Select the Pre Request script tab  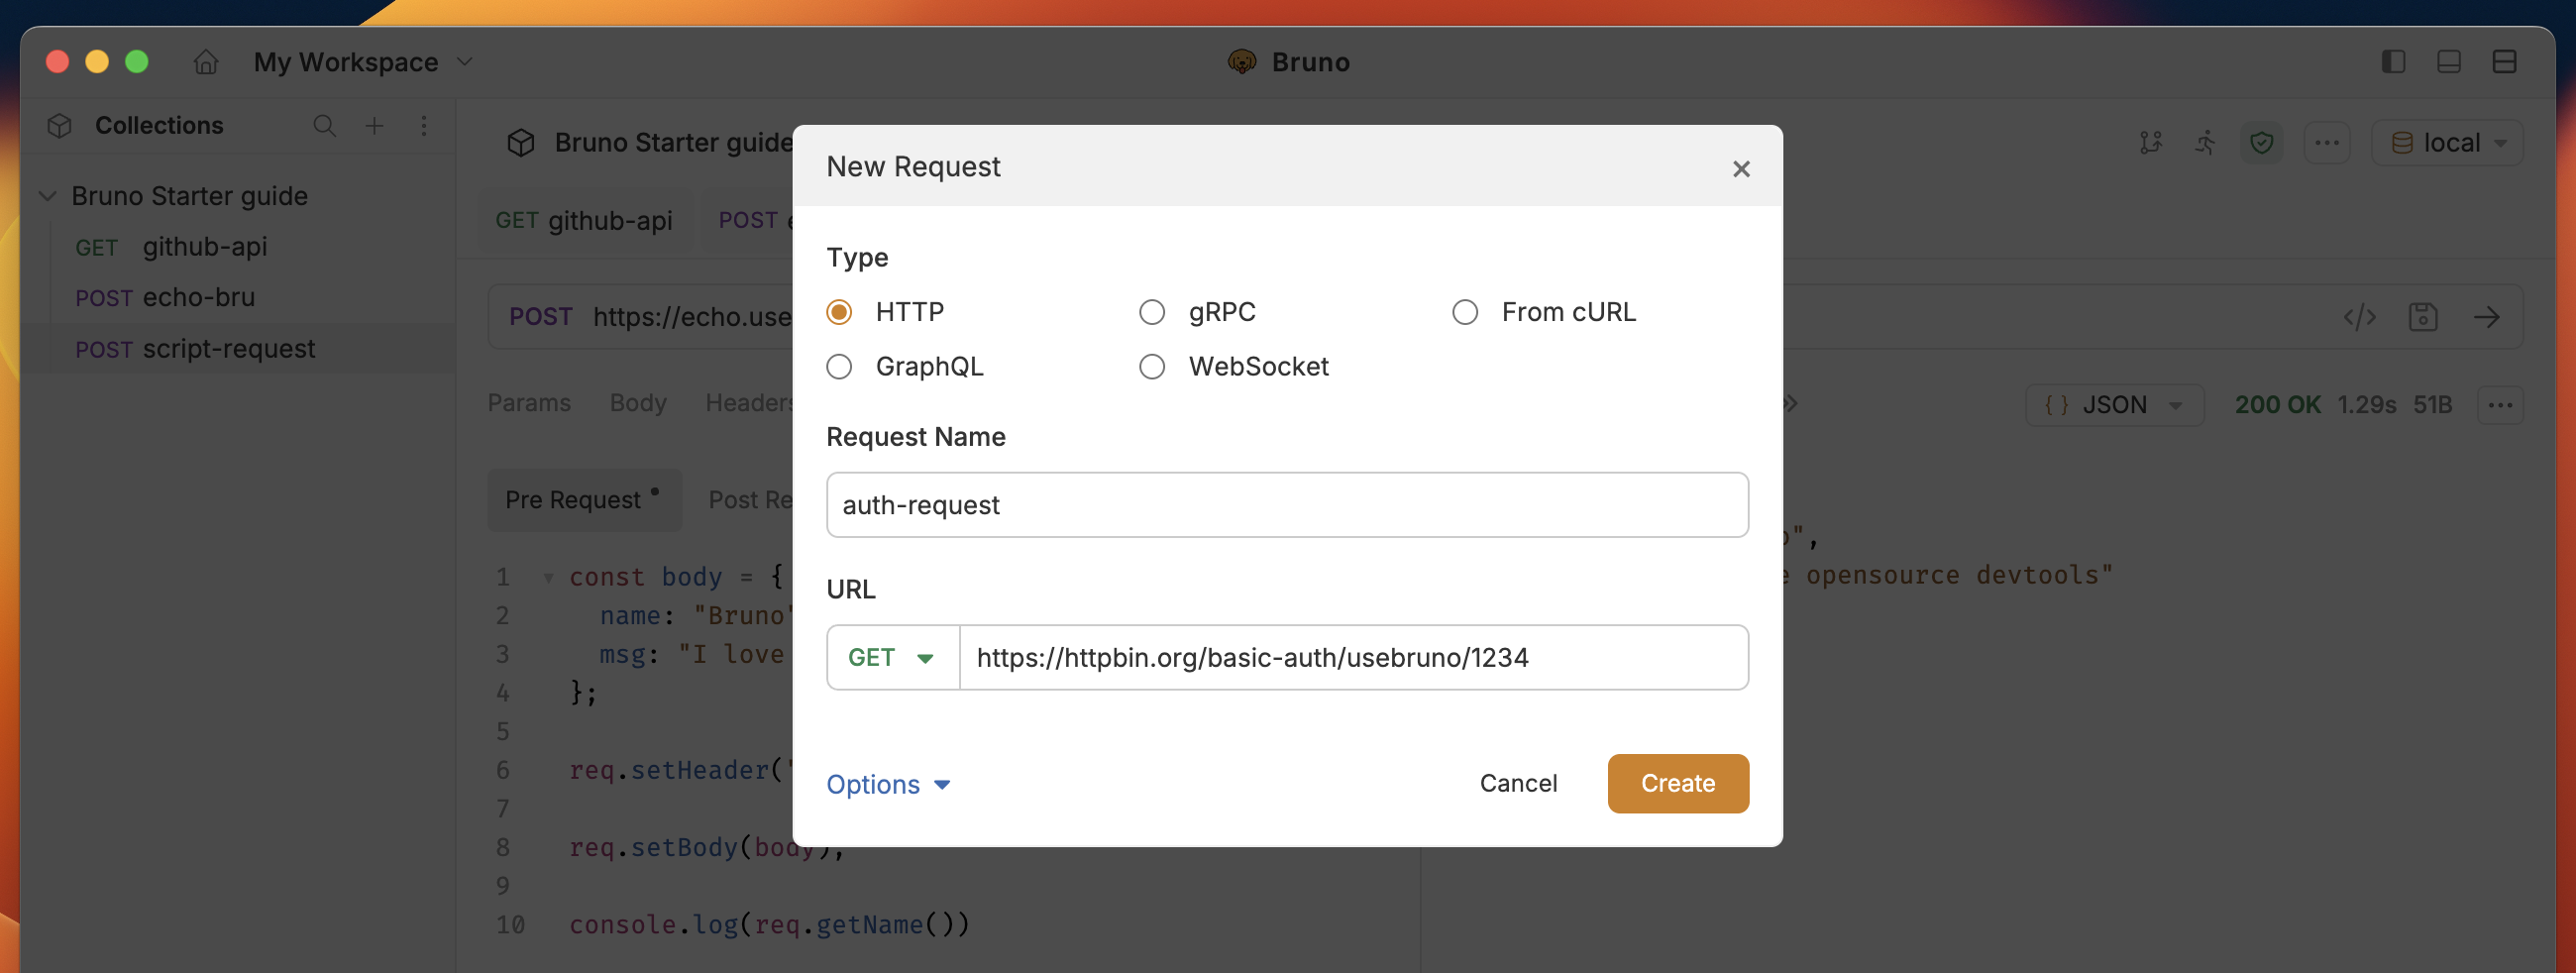click(584, 500)
